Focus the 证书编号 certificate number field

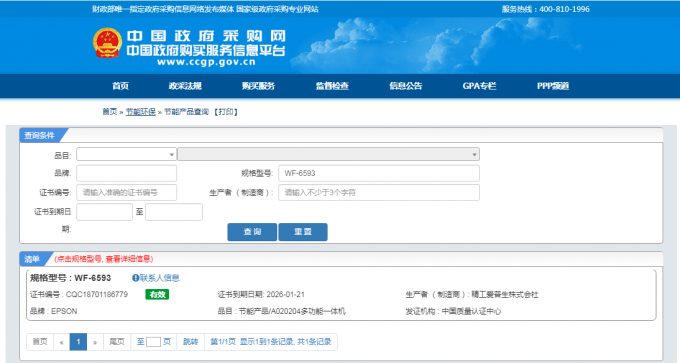pos(126,193)
